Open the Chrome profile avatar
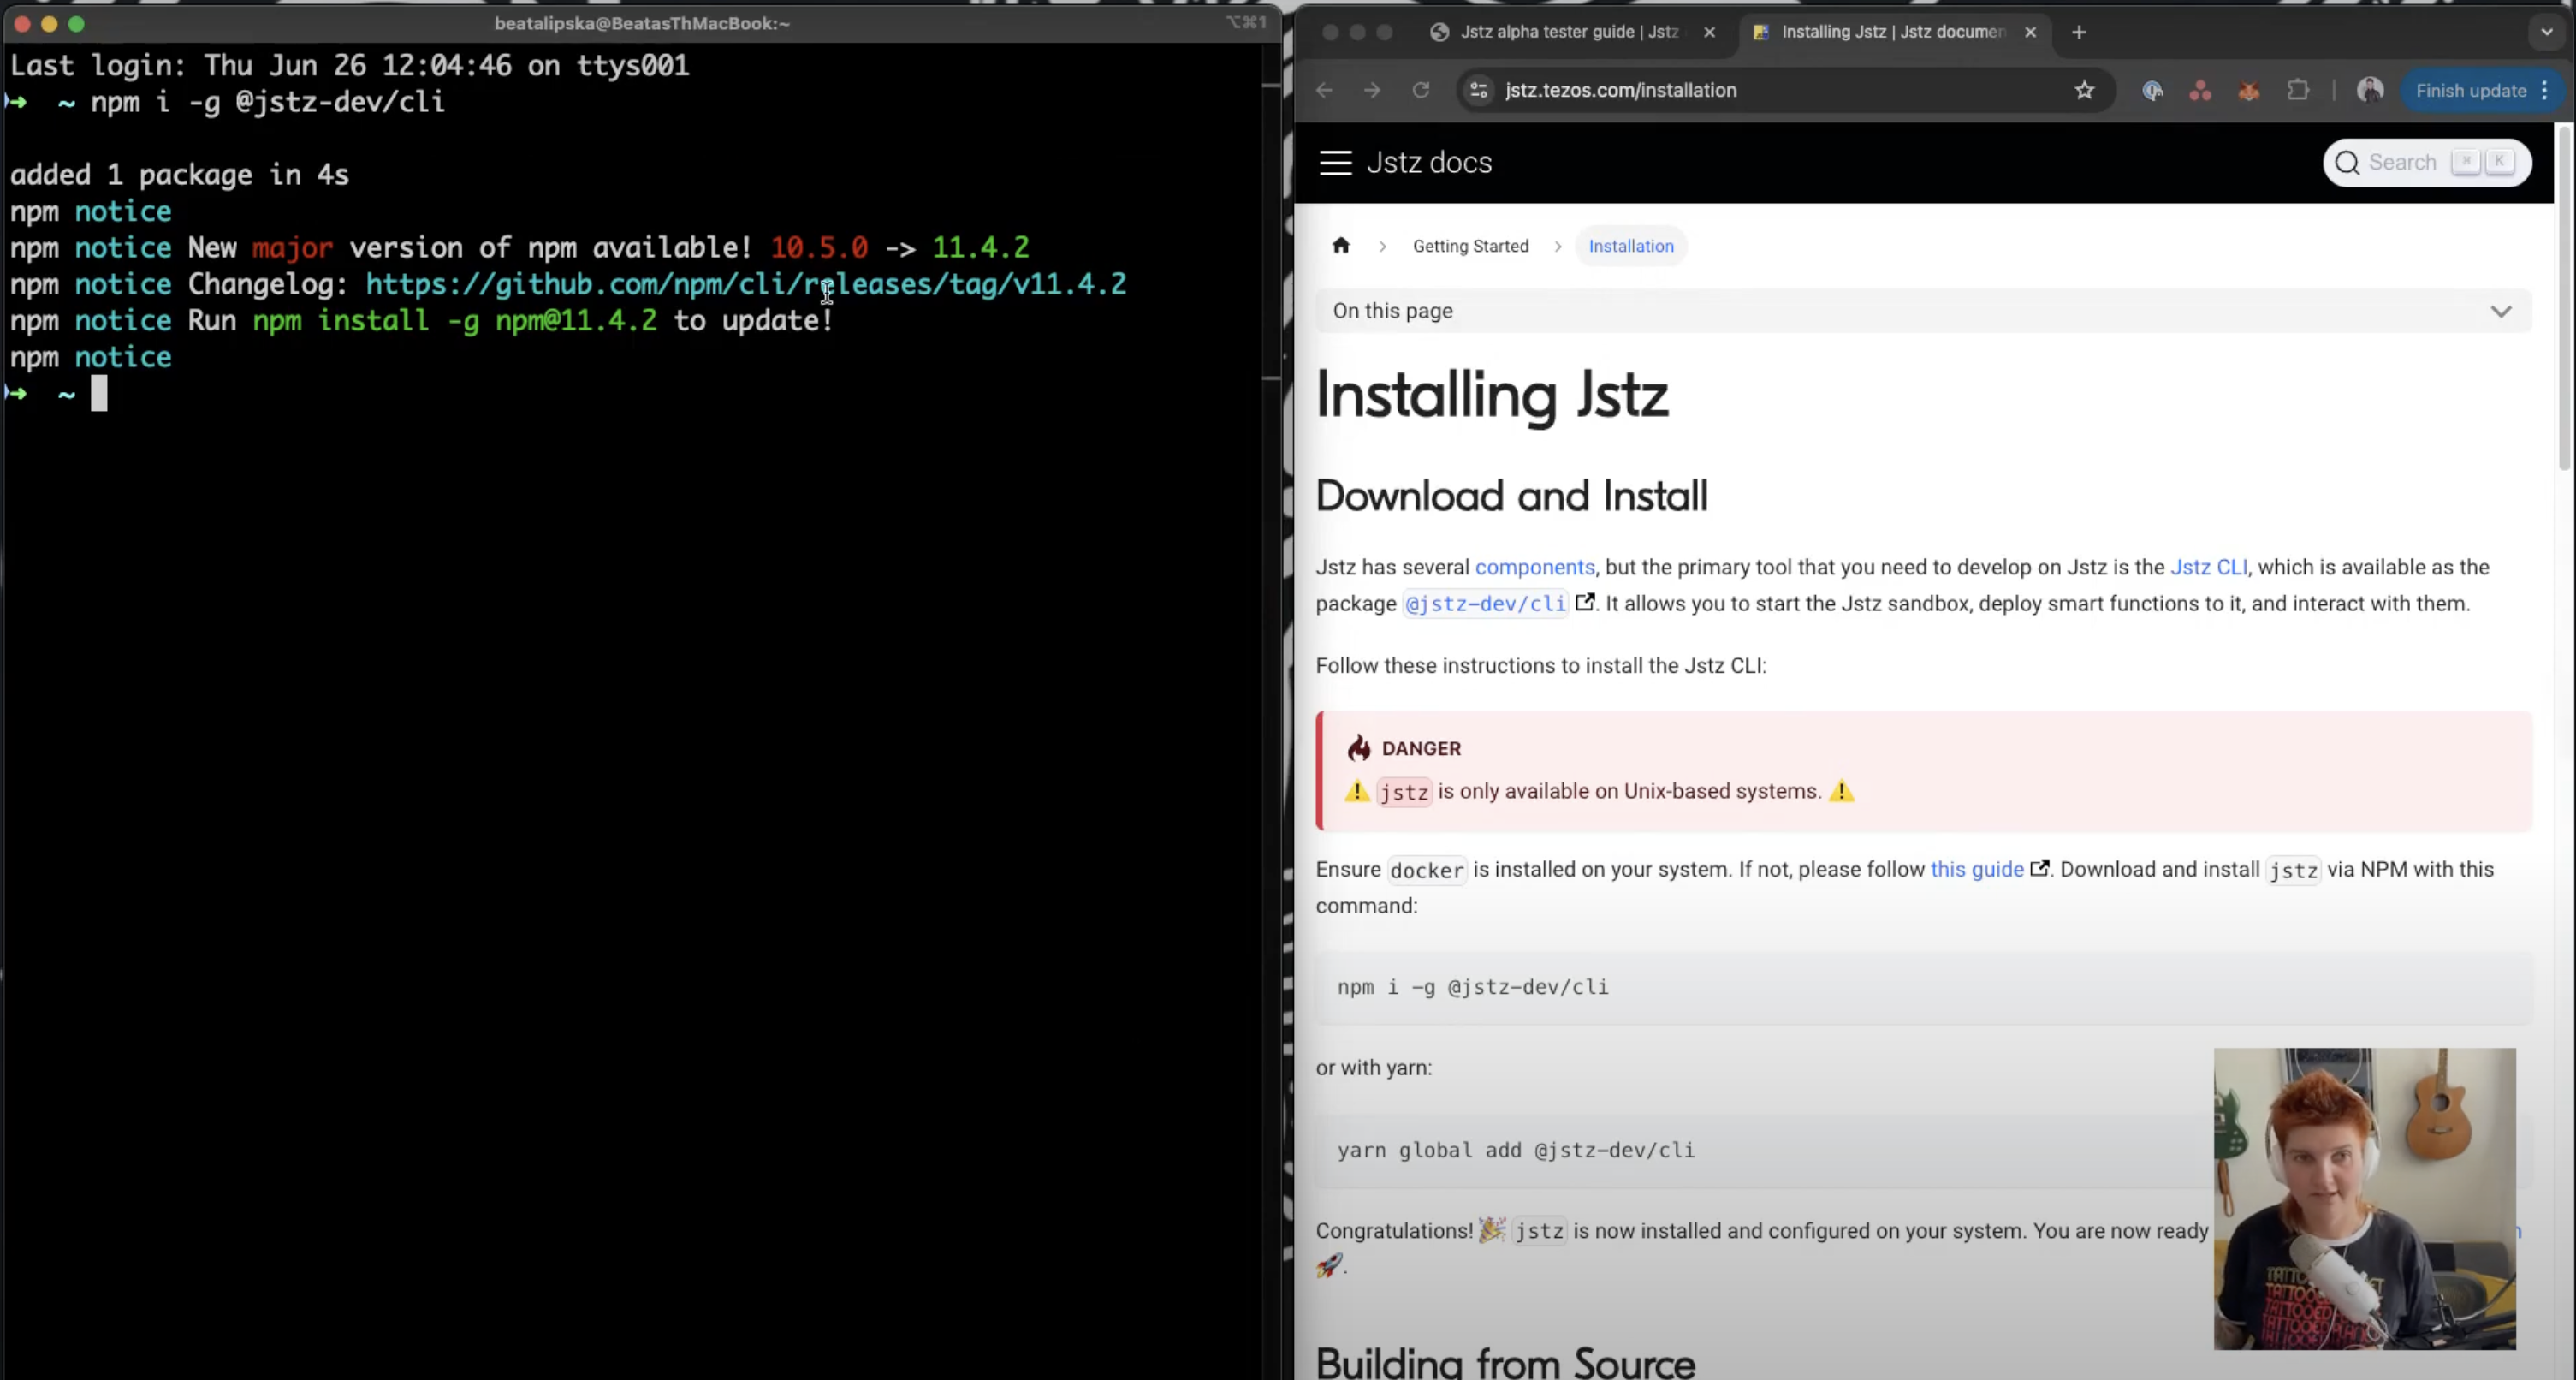 [2369, 91]
